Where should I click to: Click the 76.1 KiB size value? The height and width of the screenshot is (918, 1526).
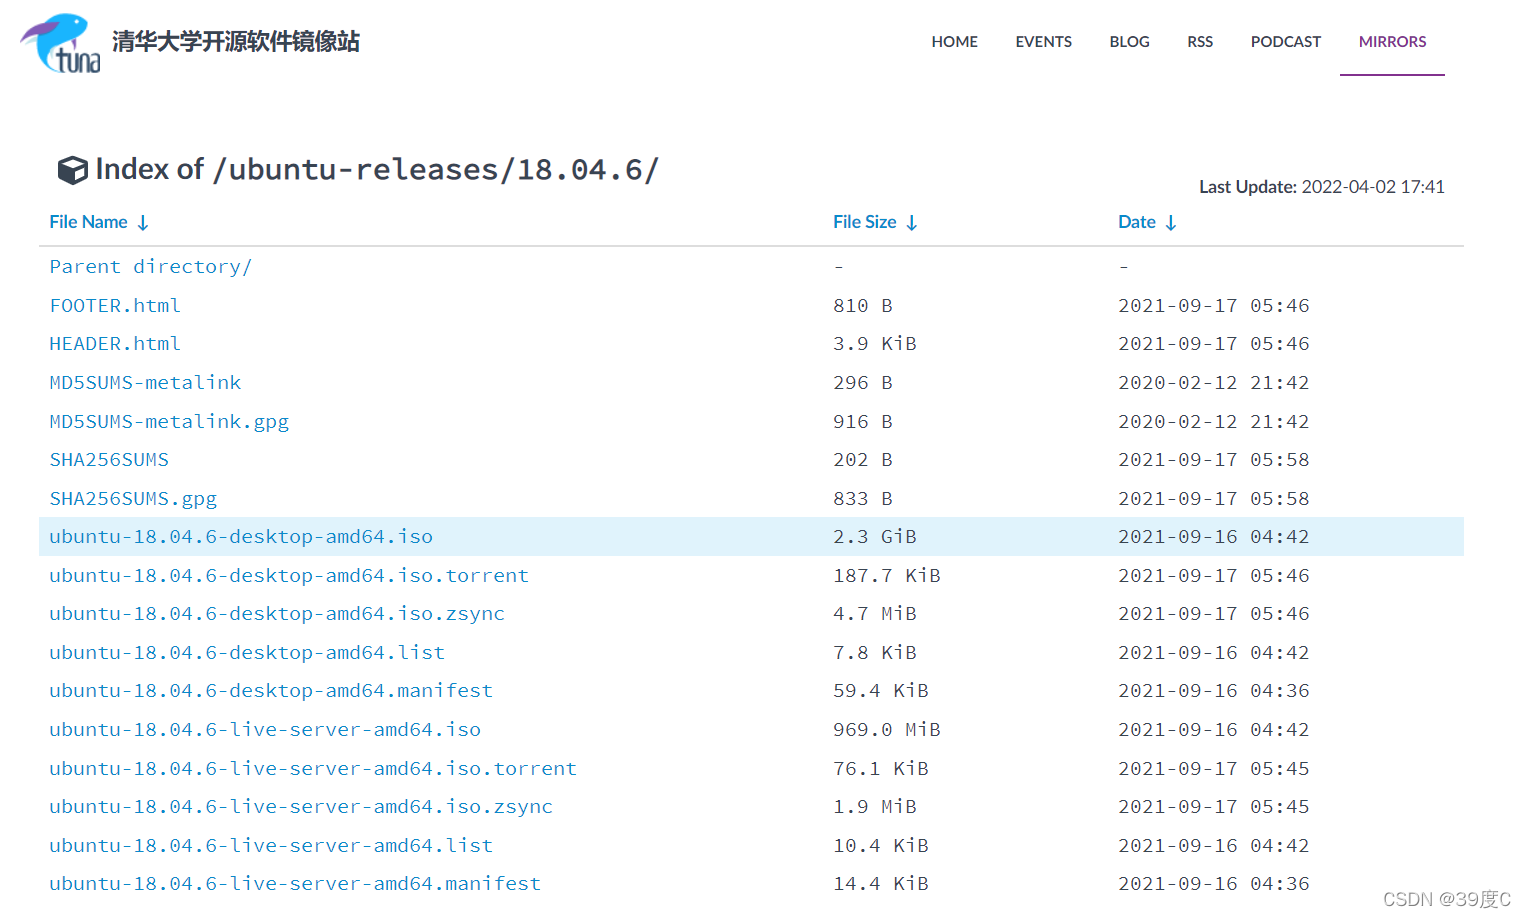click(x=881, y=769)
